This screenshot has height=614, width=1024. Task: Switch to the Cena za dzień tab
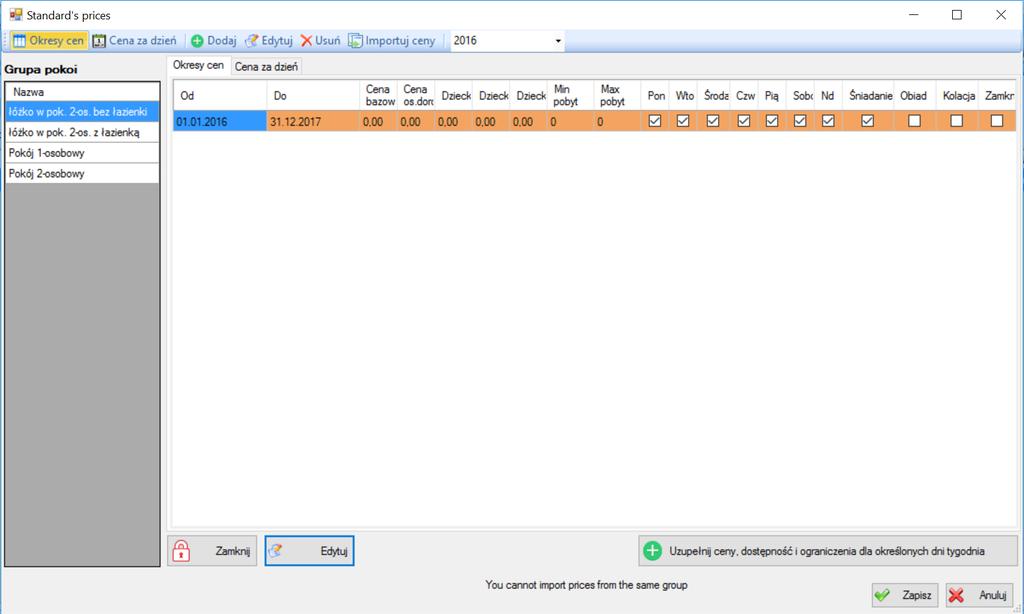266,67
